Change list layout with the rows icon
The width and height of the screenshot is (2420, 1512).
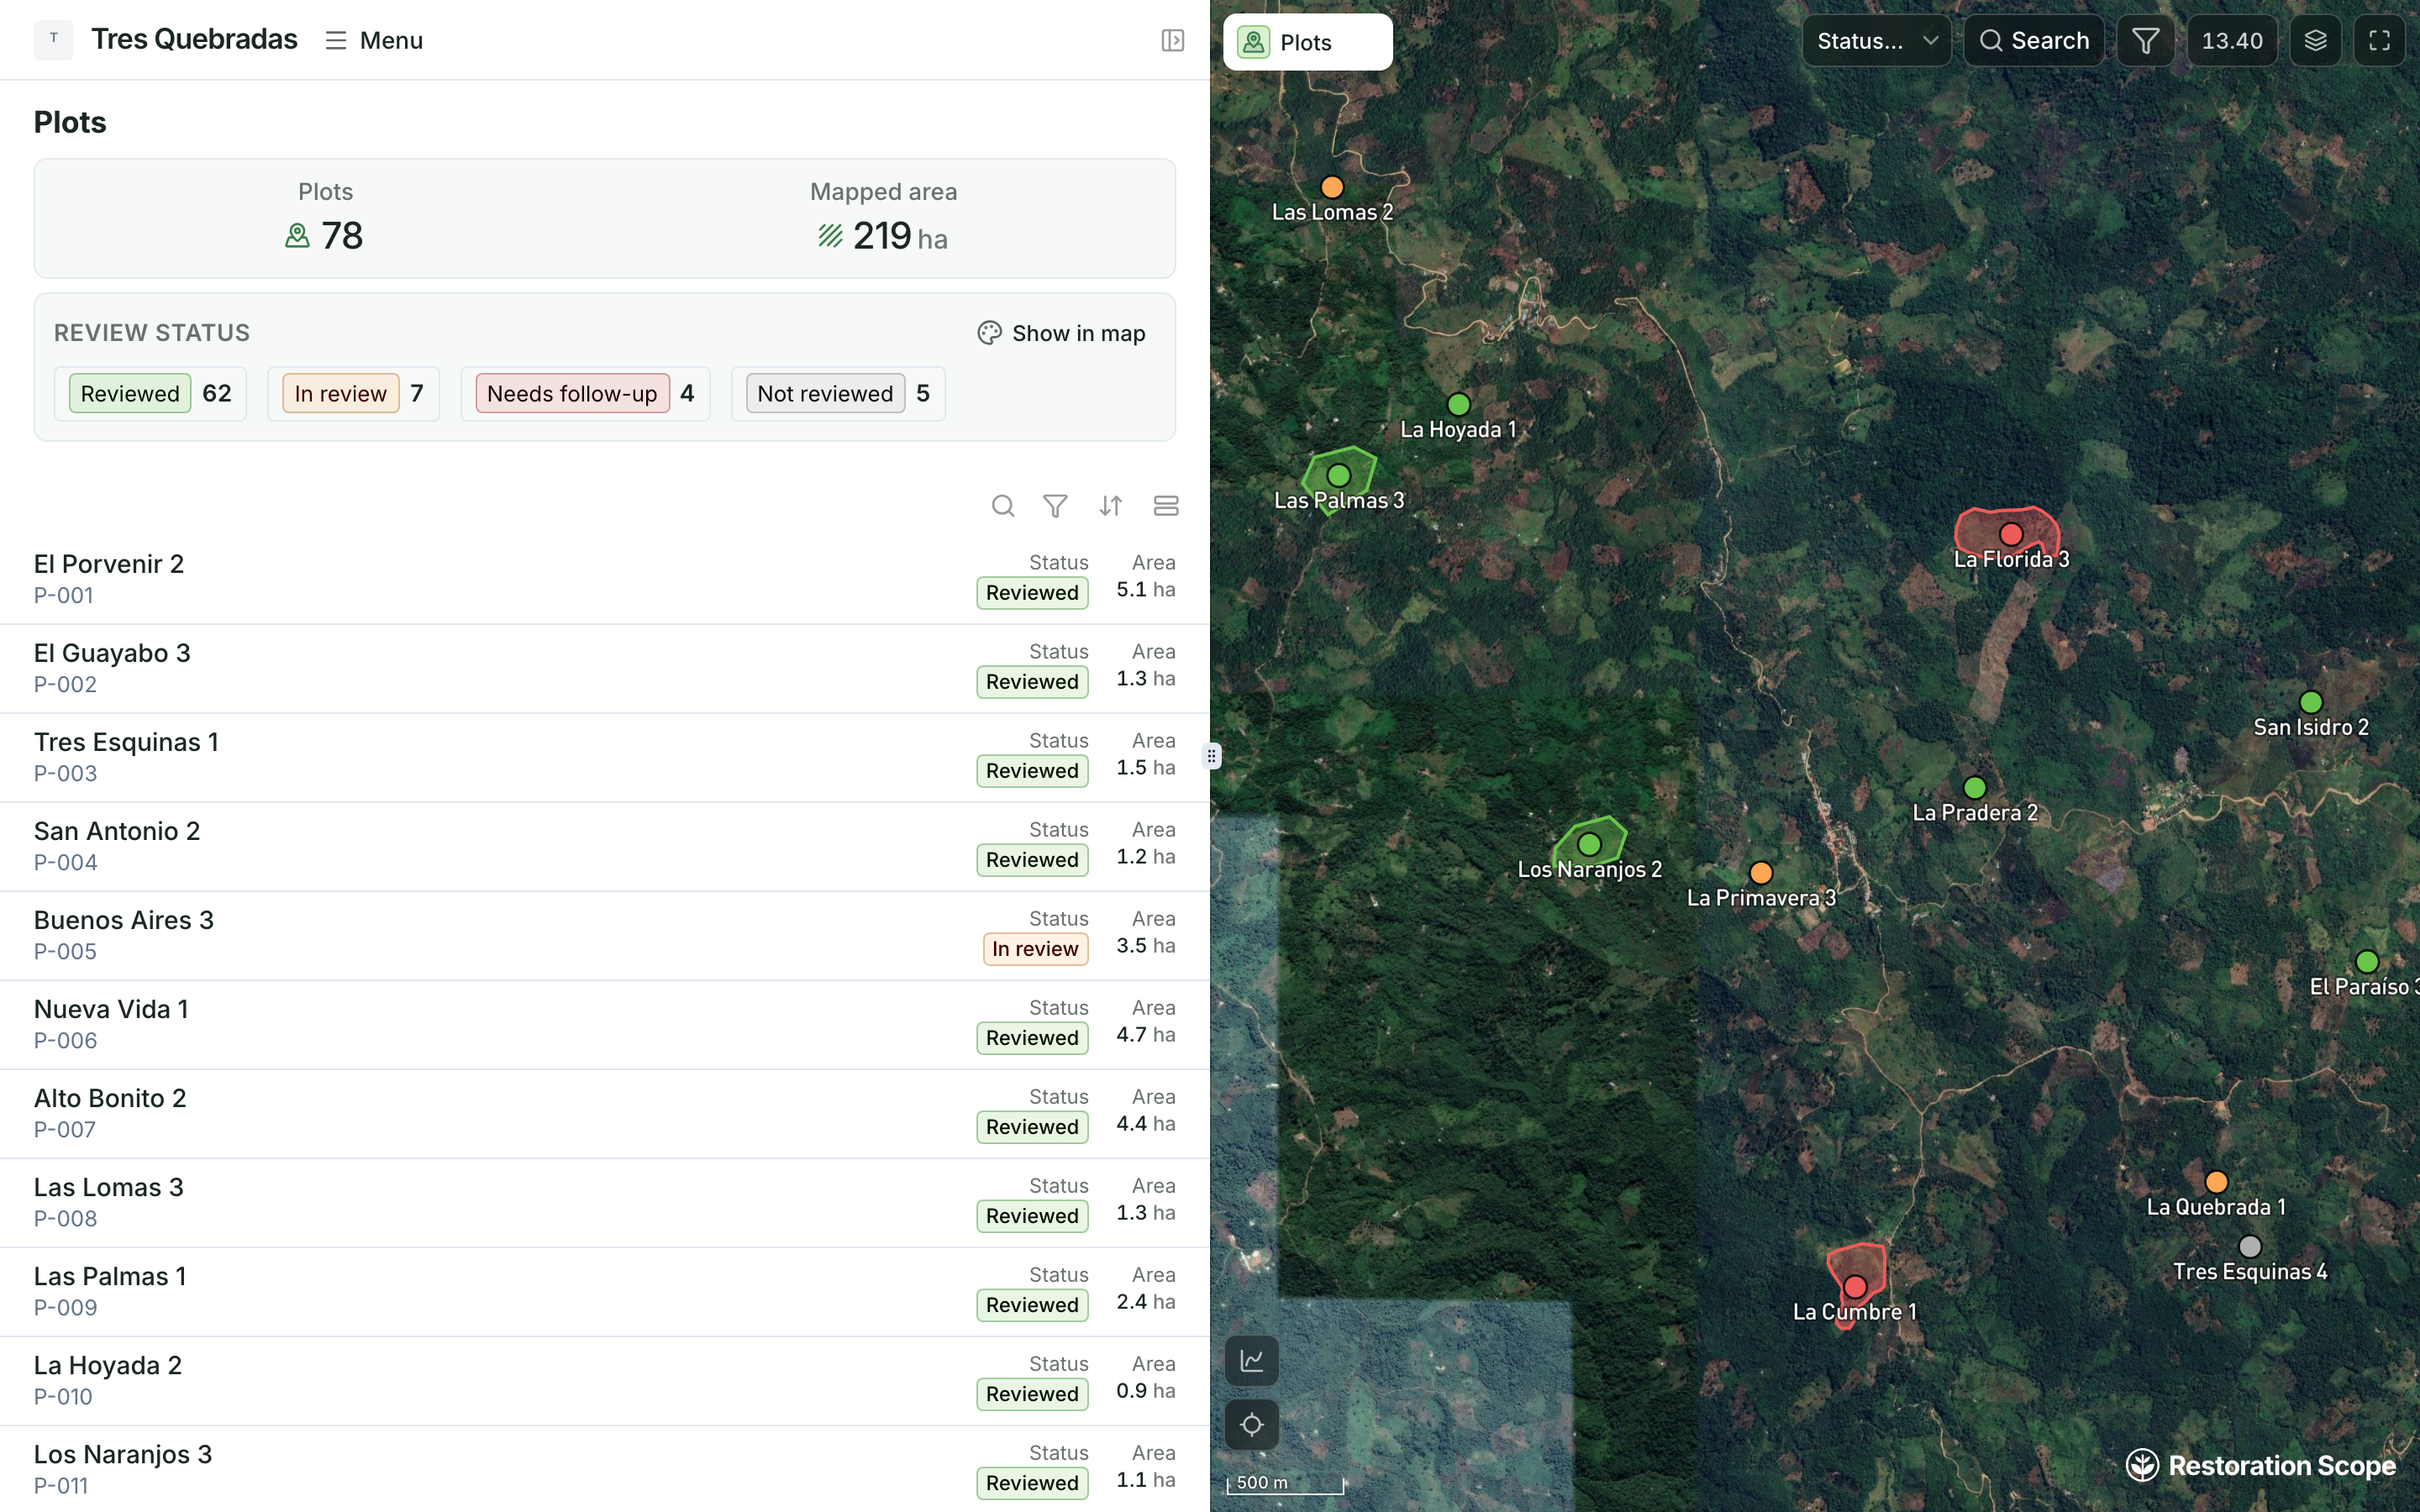(x=1166, y=506)
